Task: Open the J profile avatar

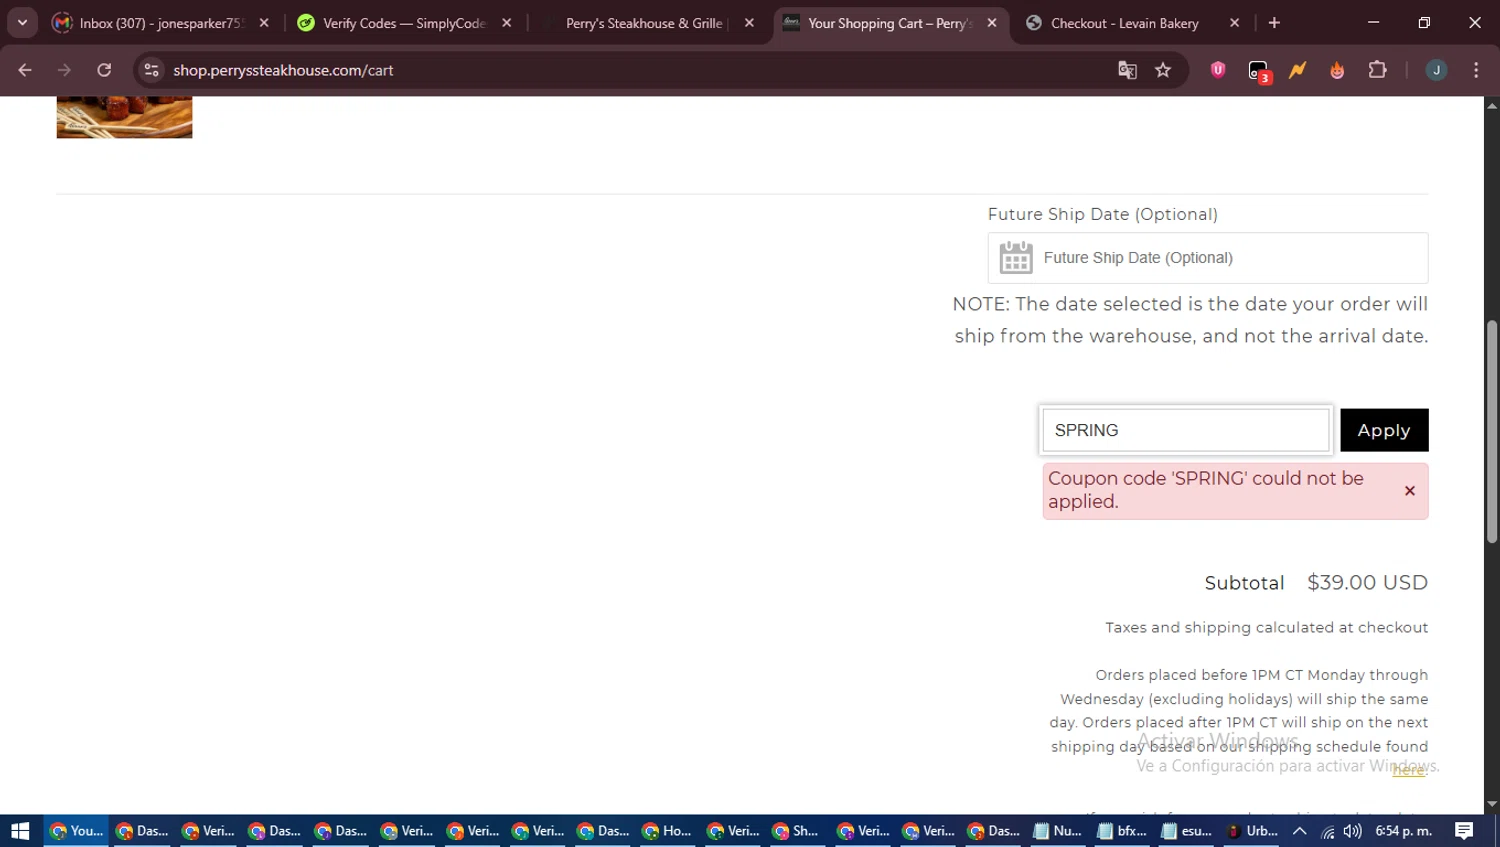Action: pyautogui.click(x=1436, y=70)
